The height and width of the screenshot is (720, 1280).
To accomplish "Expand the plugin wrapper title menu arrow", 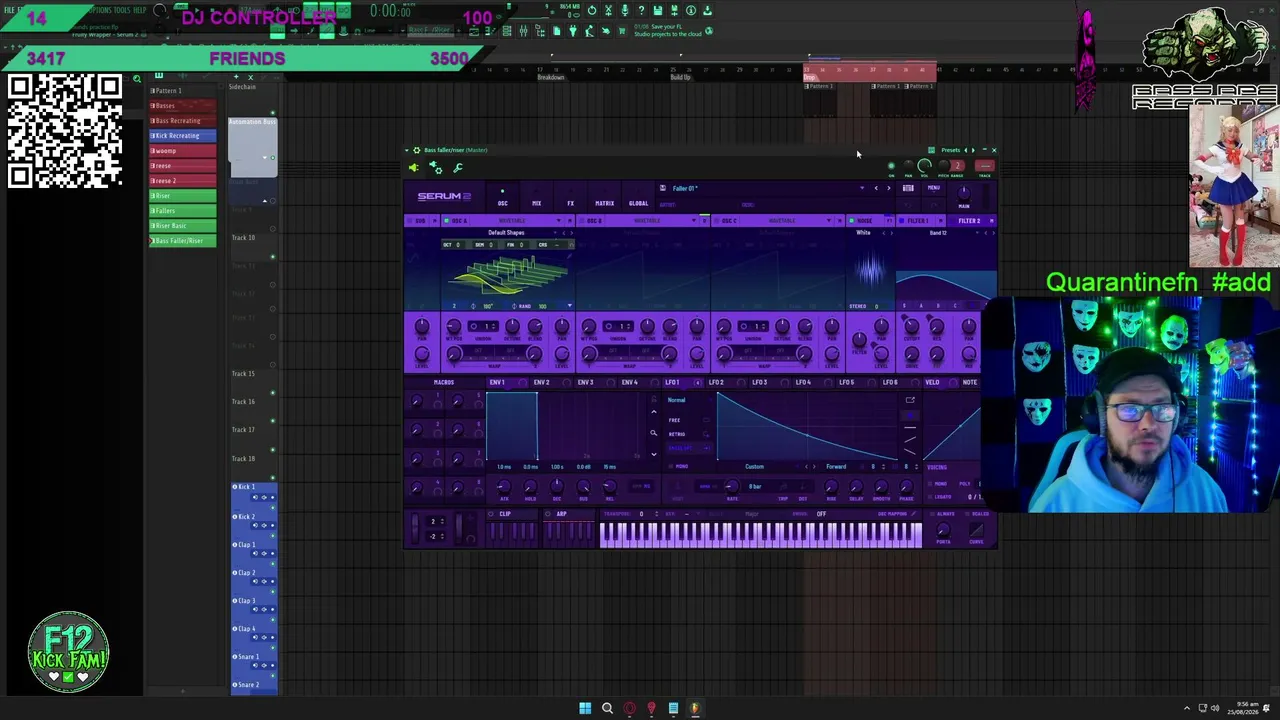I will pyautogui.click(x=408, y=150).
